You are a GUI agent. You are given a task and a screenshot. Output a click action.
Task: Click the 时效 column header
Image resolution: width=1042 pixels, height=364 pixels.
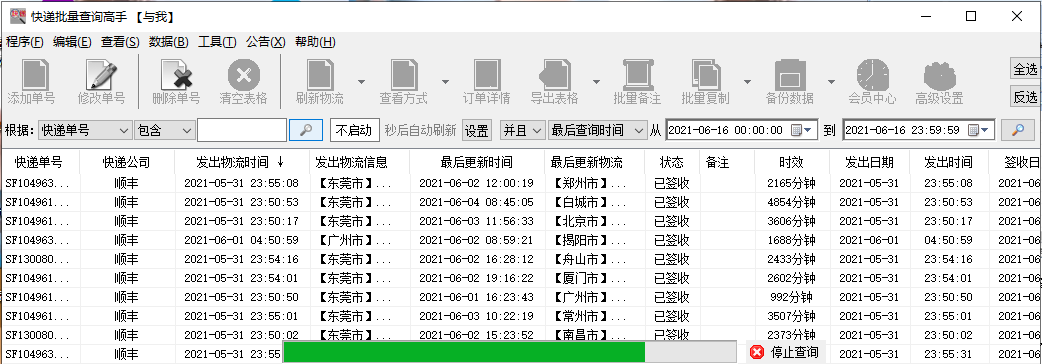791,162
